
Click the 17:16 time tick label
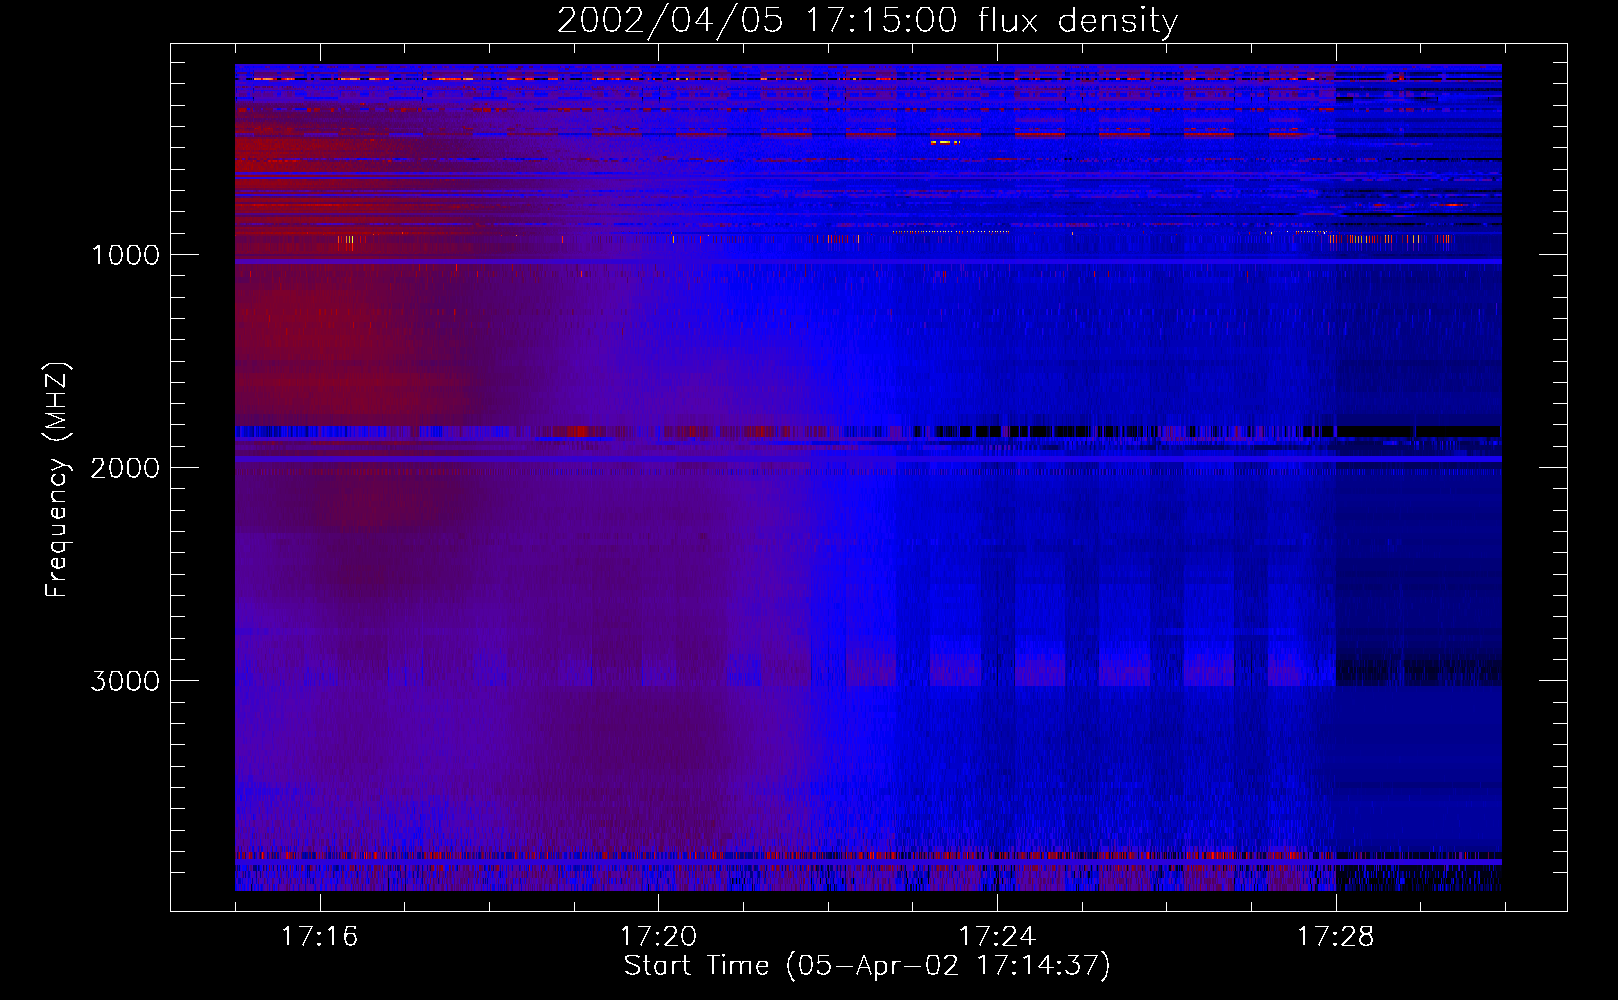tap(319, 936)
